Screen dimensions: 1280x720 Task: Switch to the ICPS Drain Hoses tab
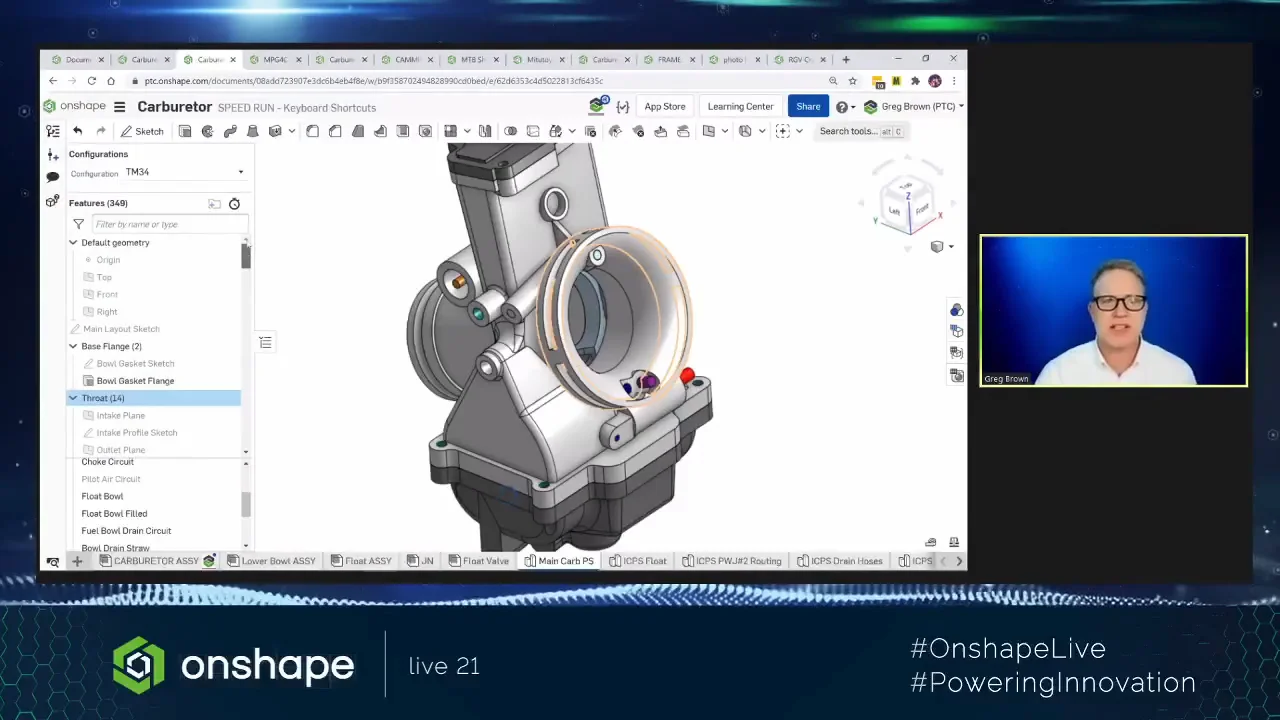click(x=840, y=561)
